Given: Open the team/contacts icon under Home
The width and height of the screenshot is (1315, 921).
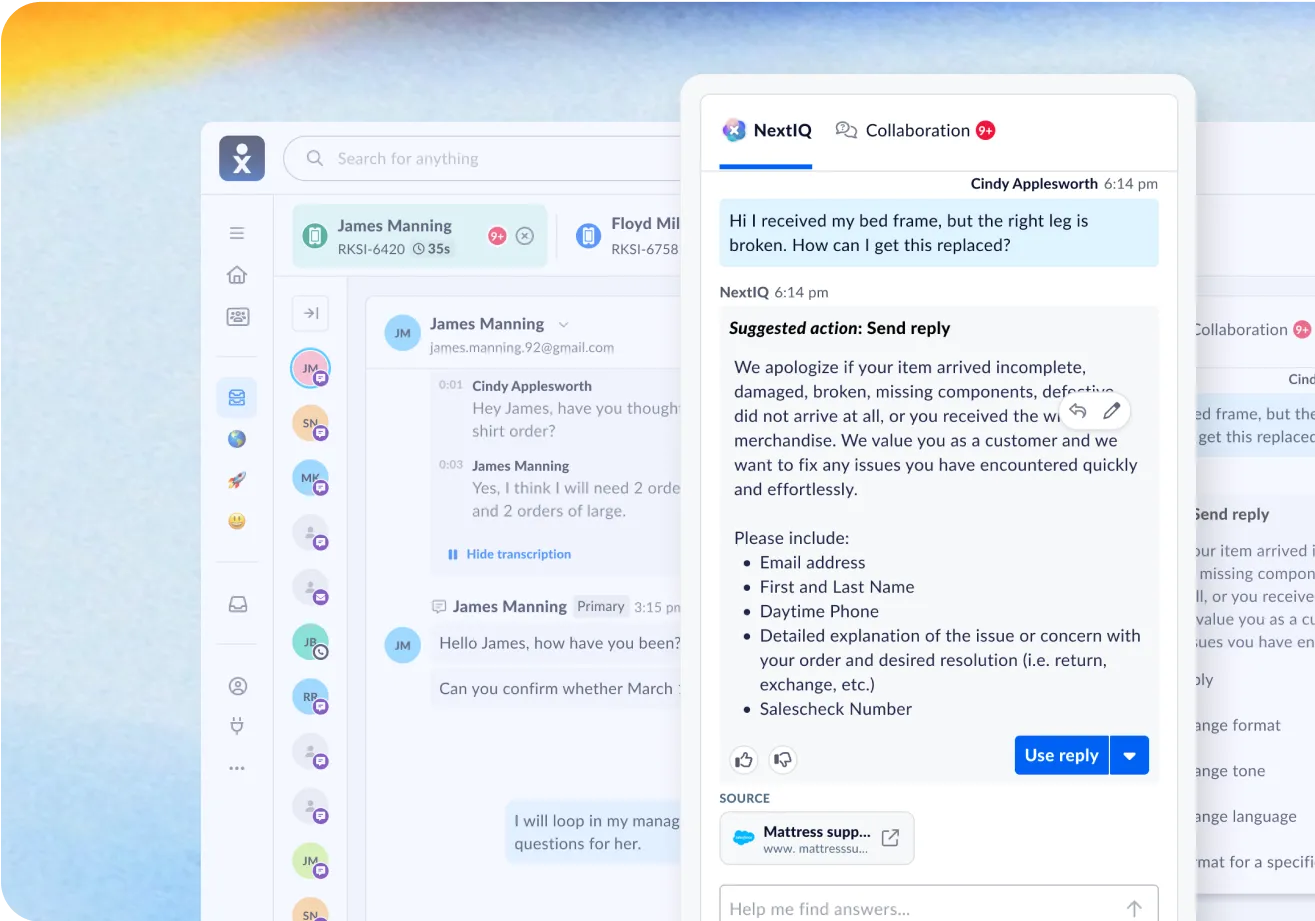Looking at the screenshot, I should (237, 317).
